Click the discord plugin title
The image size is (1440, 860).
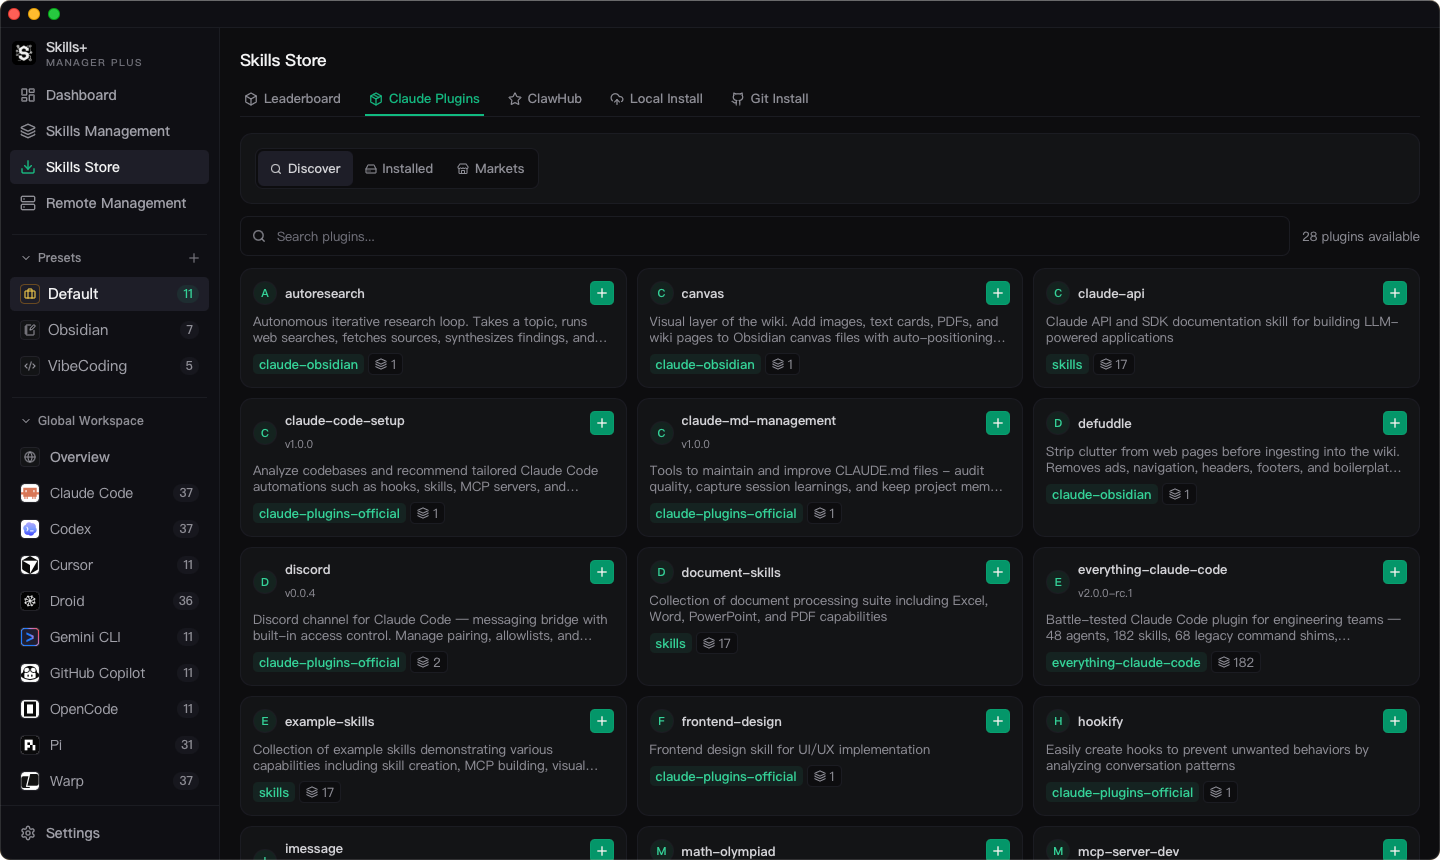pyautogui.click(x=308, y=570)
